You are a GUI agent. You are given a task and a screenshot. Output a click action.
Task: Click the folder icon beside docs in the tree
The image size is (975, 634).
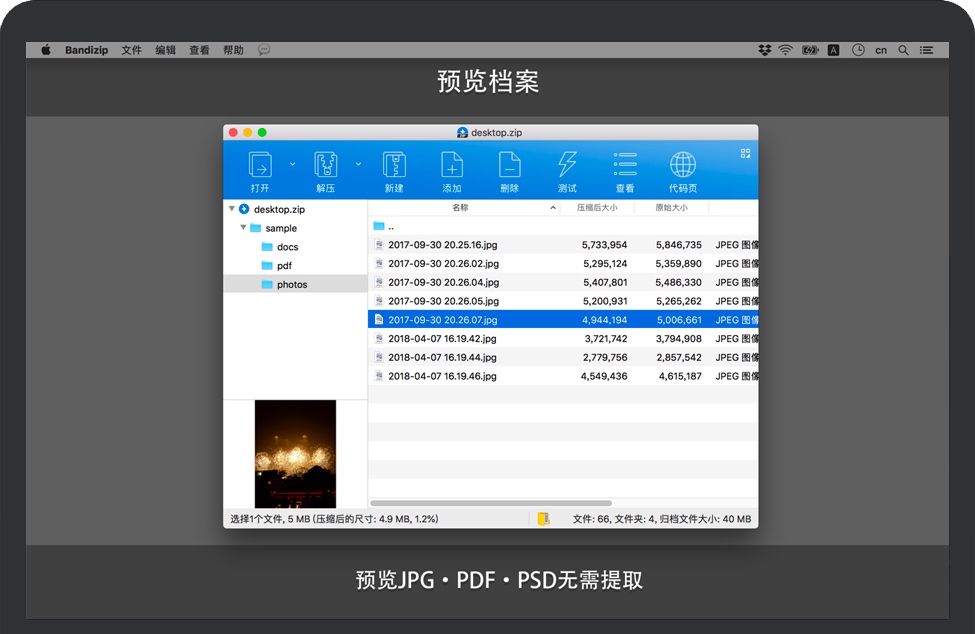click(x=267, y=247)
